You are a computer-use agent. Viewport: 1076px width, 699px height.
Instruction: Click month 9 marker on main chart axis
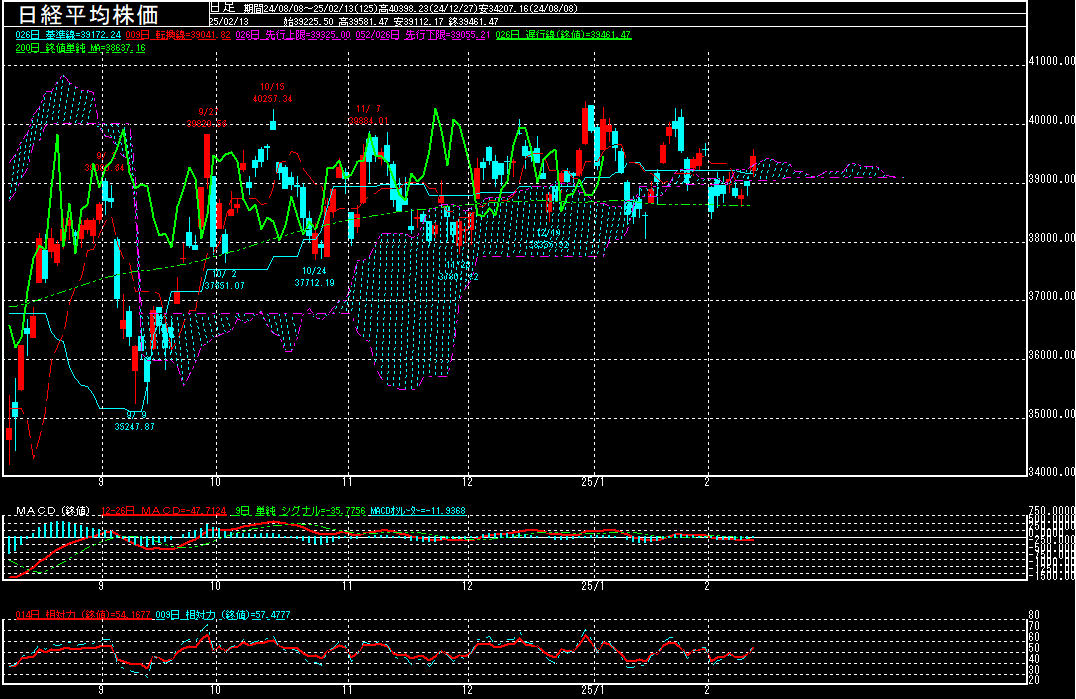click(x=102, y=482)
